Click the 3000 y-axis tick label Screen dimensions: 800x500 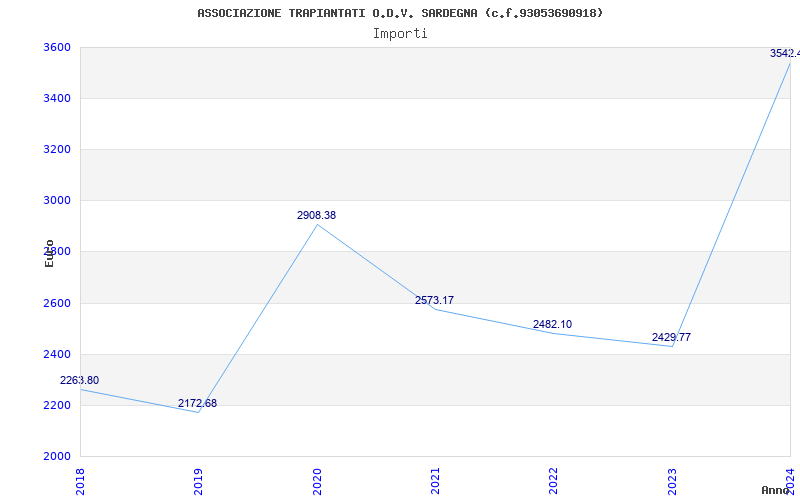coord(57,200)
